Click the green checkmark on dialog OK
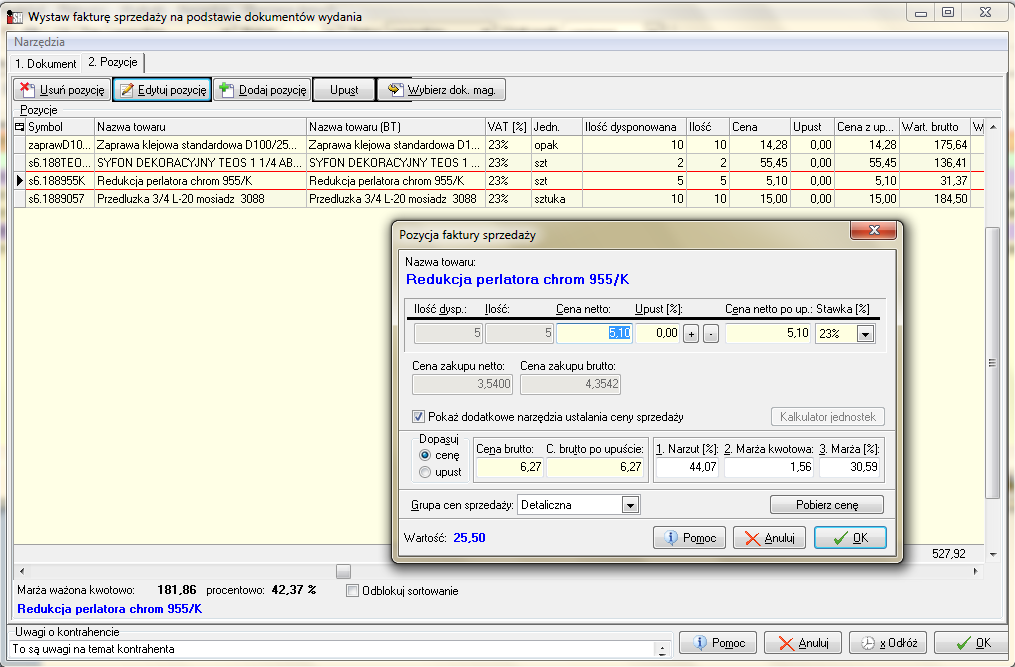1015x667 pixels. pyautogui.click(x=841, y=538)
